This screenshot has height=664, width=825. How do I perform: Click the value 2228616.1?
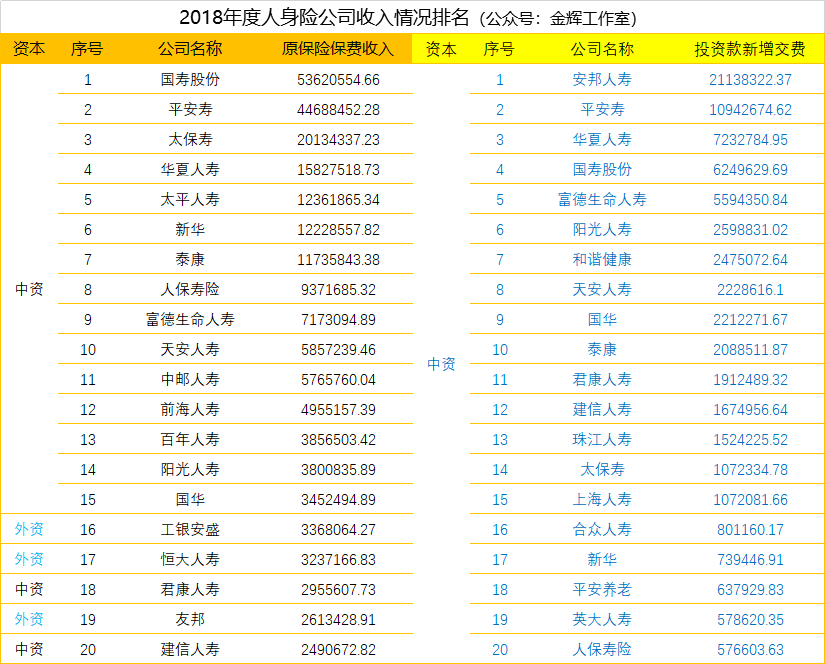coord(750,289)
